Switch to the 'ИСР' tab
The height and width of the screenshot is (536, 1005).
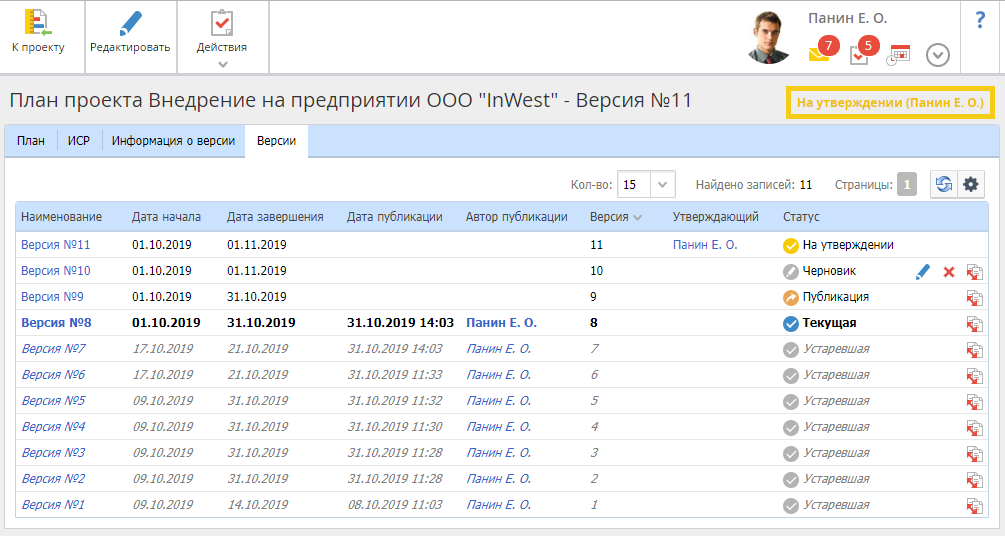pyautogui.click(x=79, y=141)
